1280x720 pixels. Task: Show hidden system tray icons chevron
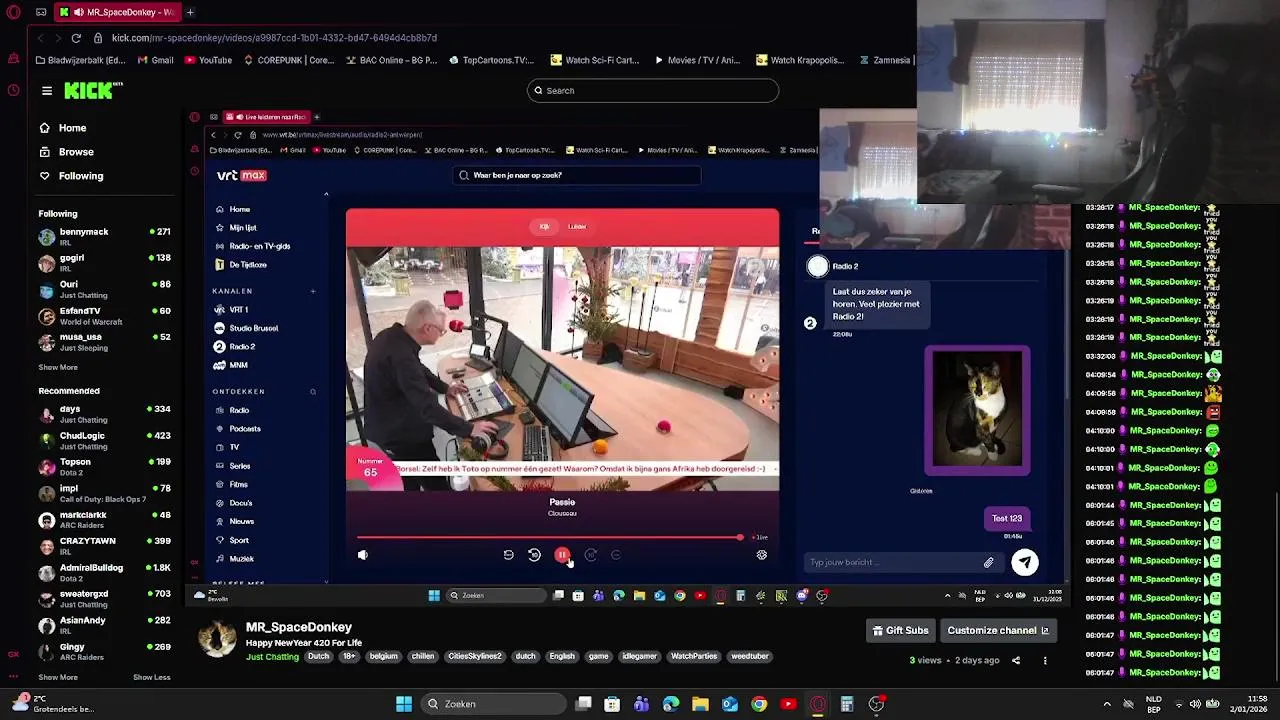coord(1107,704)
